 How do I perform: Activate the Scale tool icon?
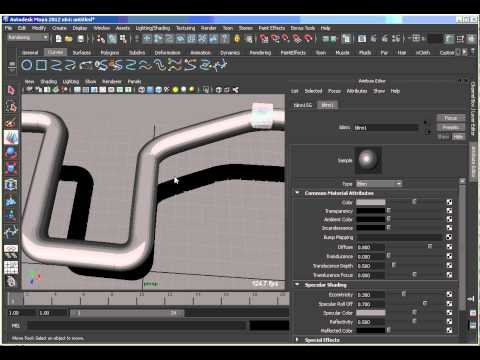11,169
